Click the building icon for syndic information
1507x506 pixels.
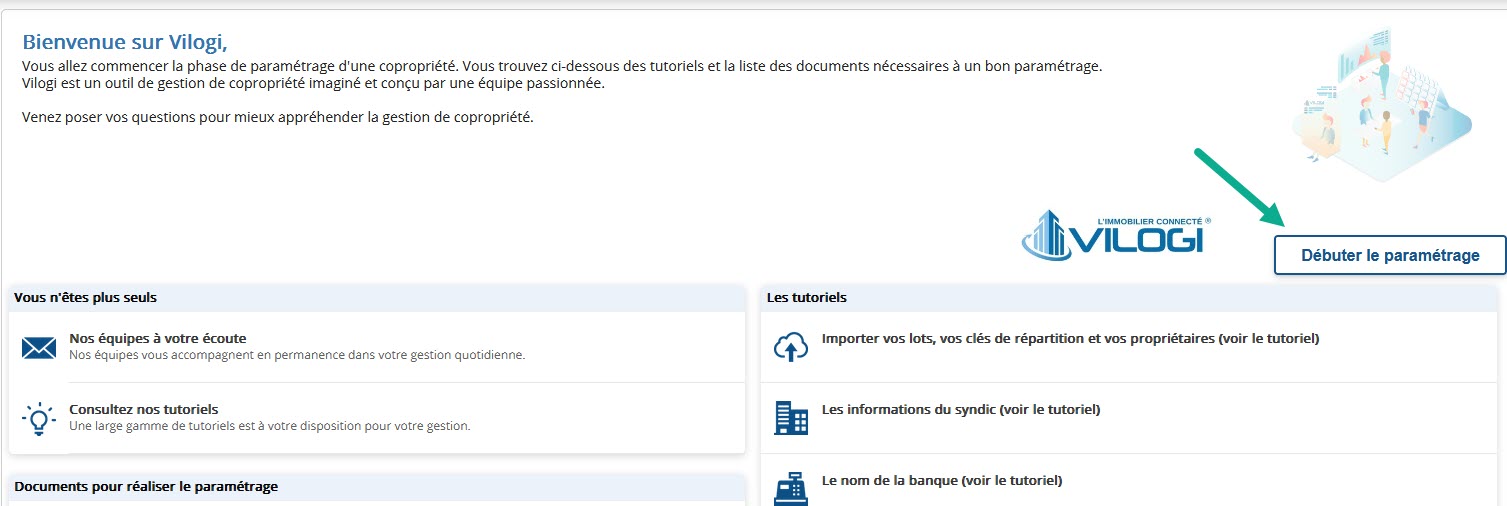tap(791, 417)
